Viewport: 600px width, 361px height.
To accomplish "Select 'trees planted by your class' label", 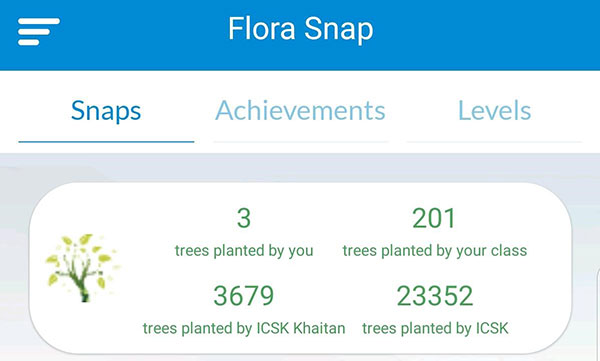I will click(435, 251).
